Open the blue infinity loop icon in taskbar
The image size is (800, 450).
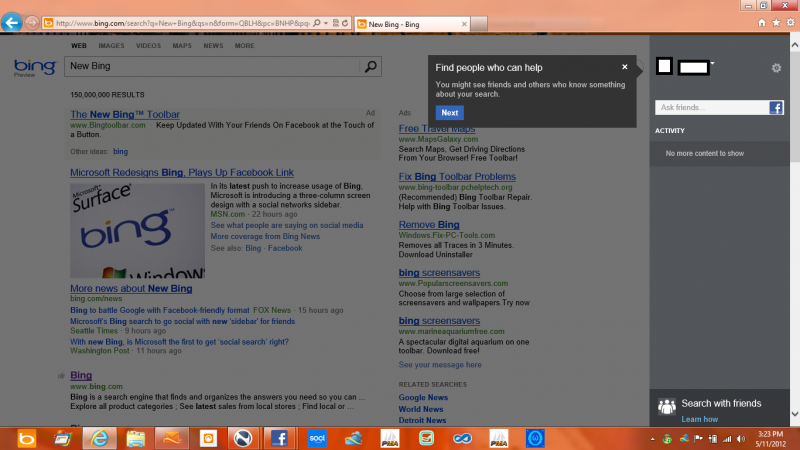click(x=462, y=438)
